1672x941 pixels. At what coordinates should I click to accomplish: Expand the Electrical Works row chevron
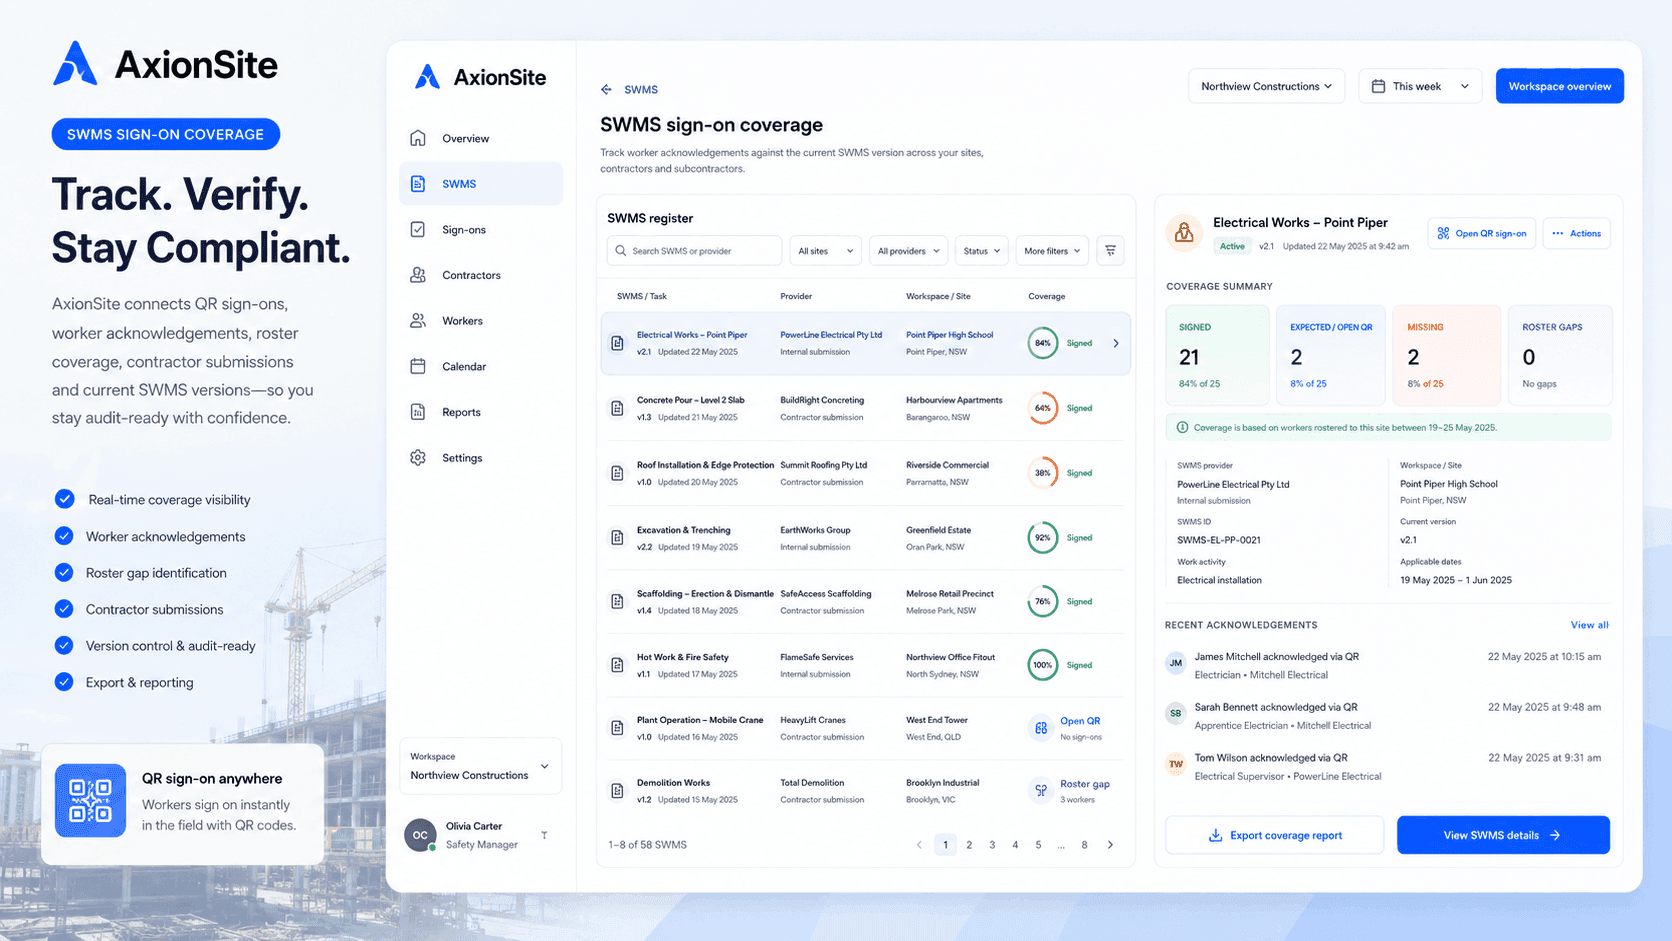(x=1116, y=343)
